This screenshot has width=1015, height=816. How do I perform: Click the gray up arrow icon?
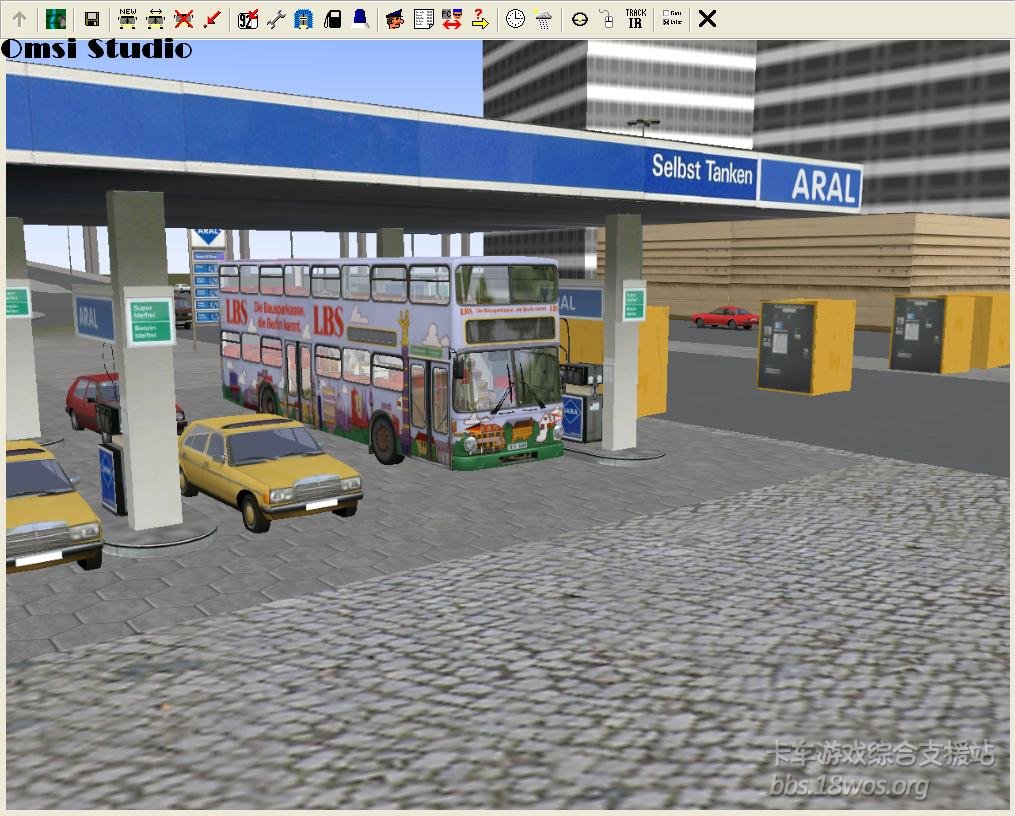(x=19, y=19)
